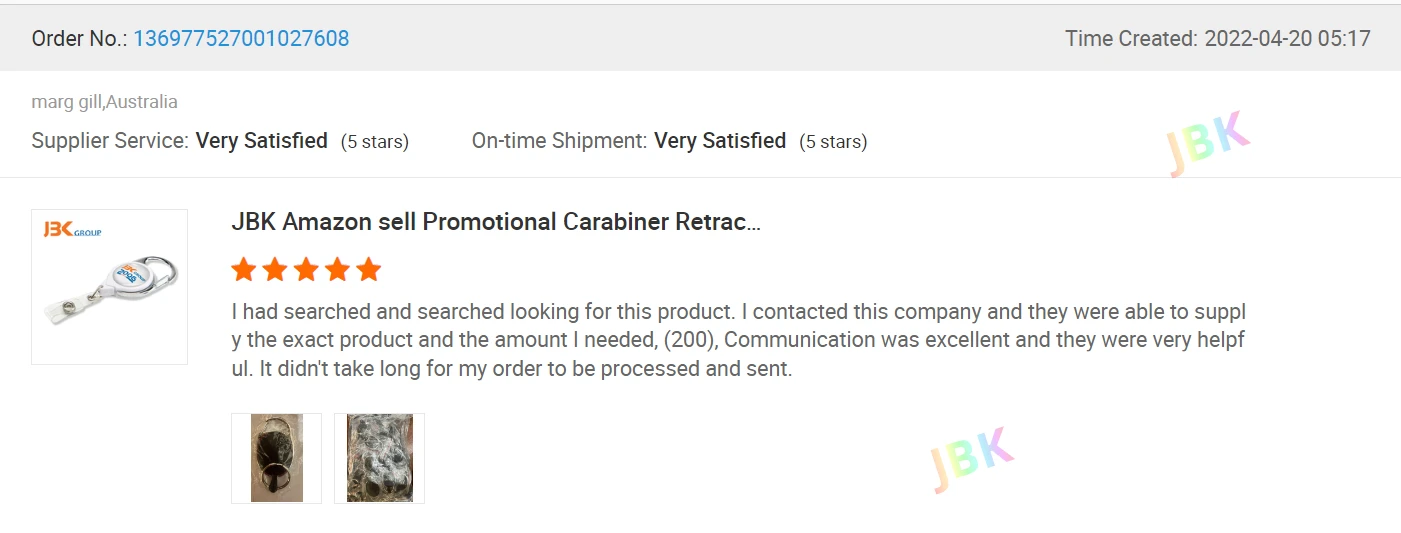Click the fourth orange rating star
The image size is (1401, 533).
[338, 269]
